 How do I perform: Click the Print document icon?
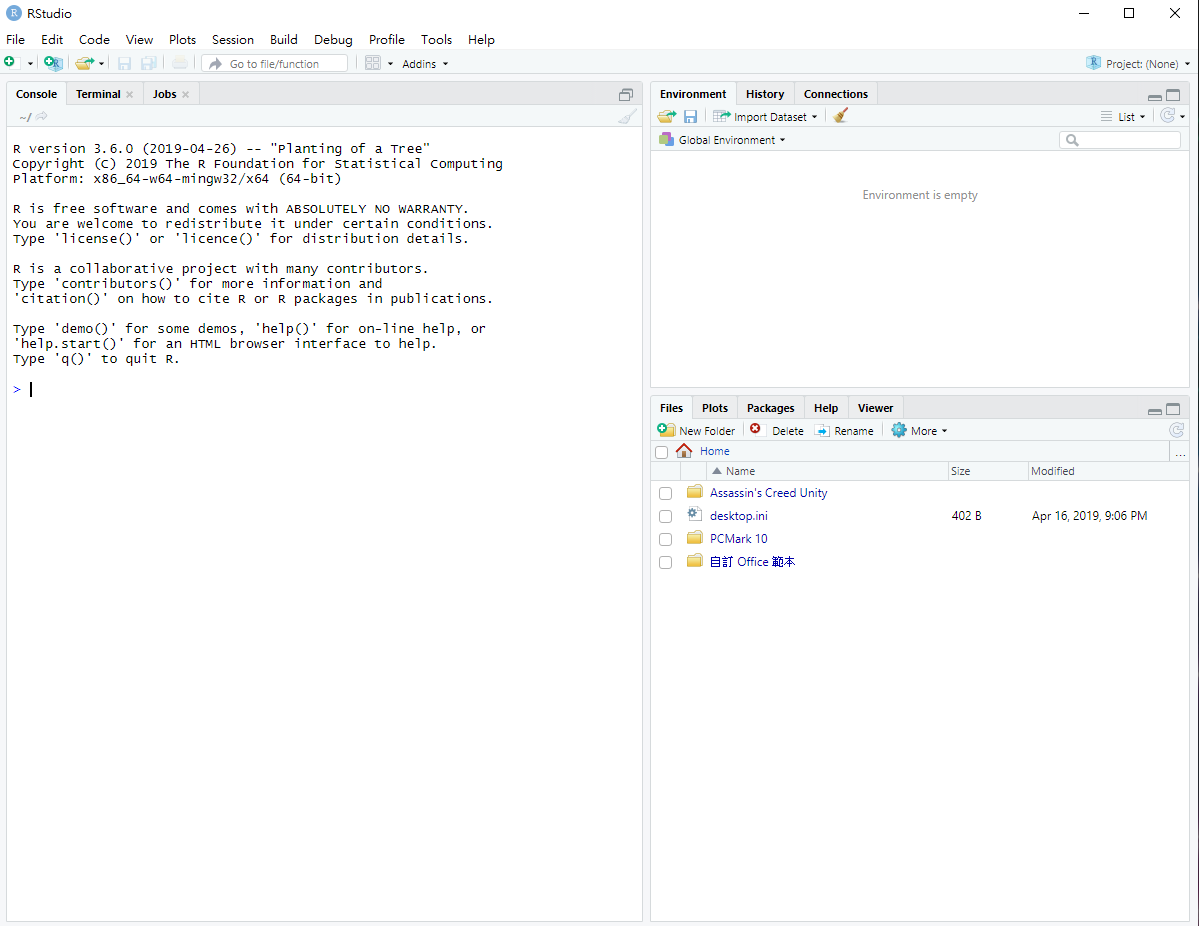point(180,63)
